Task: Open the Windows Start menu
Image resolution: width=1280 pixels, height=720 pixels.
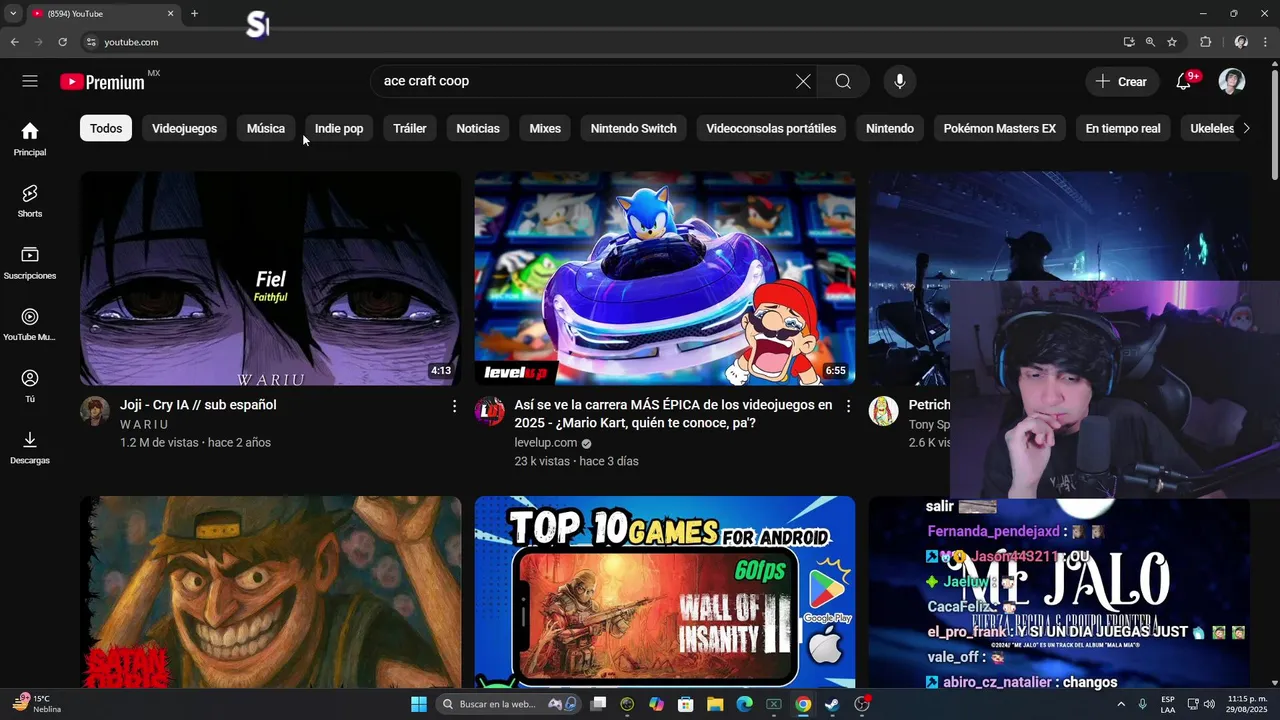Action: click(x=419, y=704)
